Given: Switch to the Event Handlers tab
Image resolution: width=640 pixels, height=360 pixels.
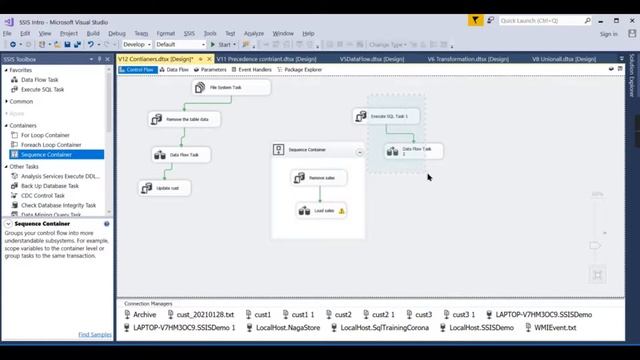Looking at the screenshot, I should click(251, 70).
